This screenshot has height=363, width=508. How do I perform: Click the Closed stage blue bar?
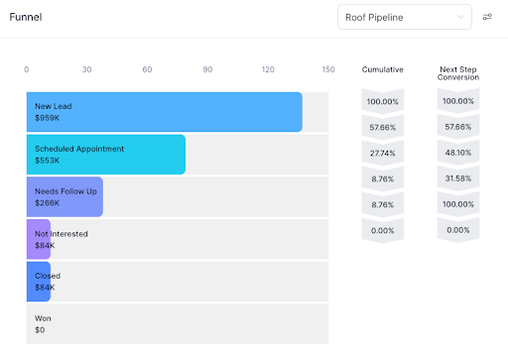click(x=39, y=282)
